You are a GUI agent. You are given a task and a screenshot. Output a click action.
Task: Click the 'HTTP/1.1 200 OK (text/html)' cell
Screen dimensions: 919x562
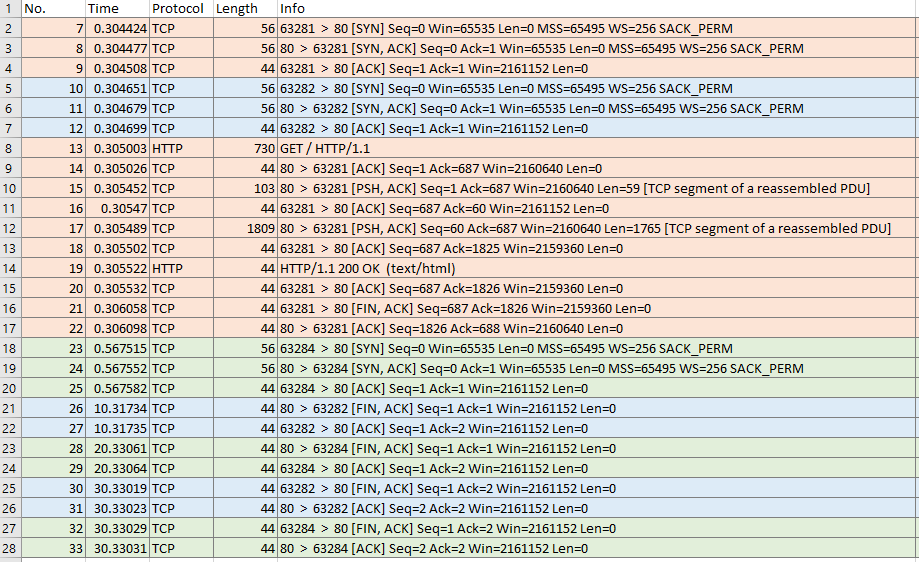tap(598, 268)
